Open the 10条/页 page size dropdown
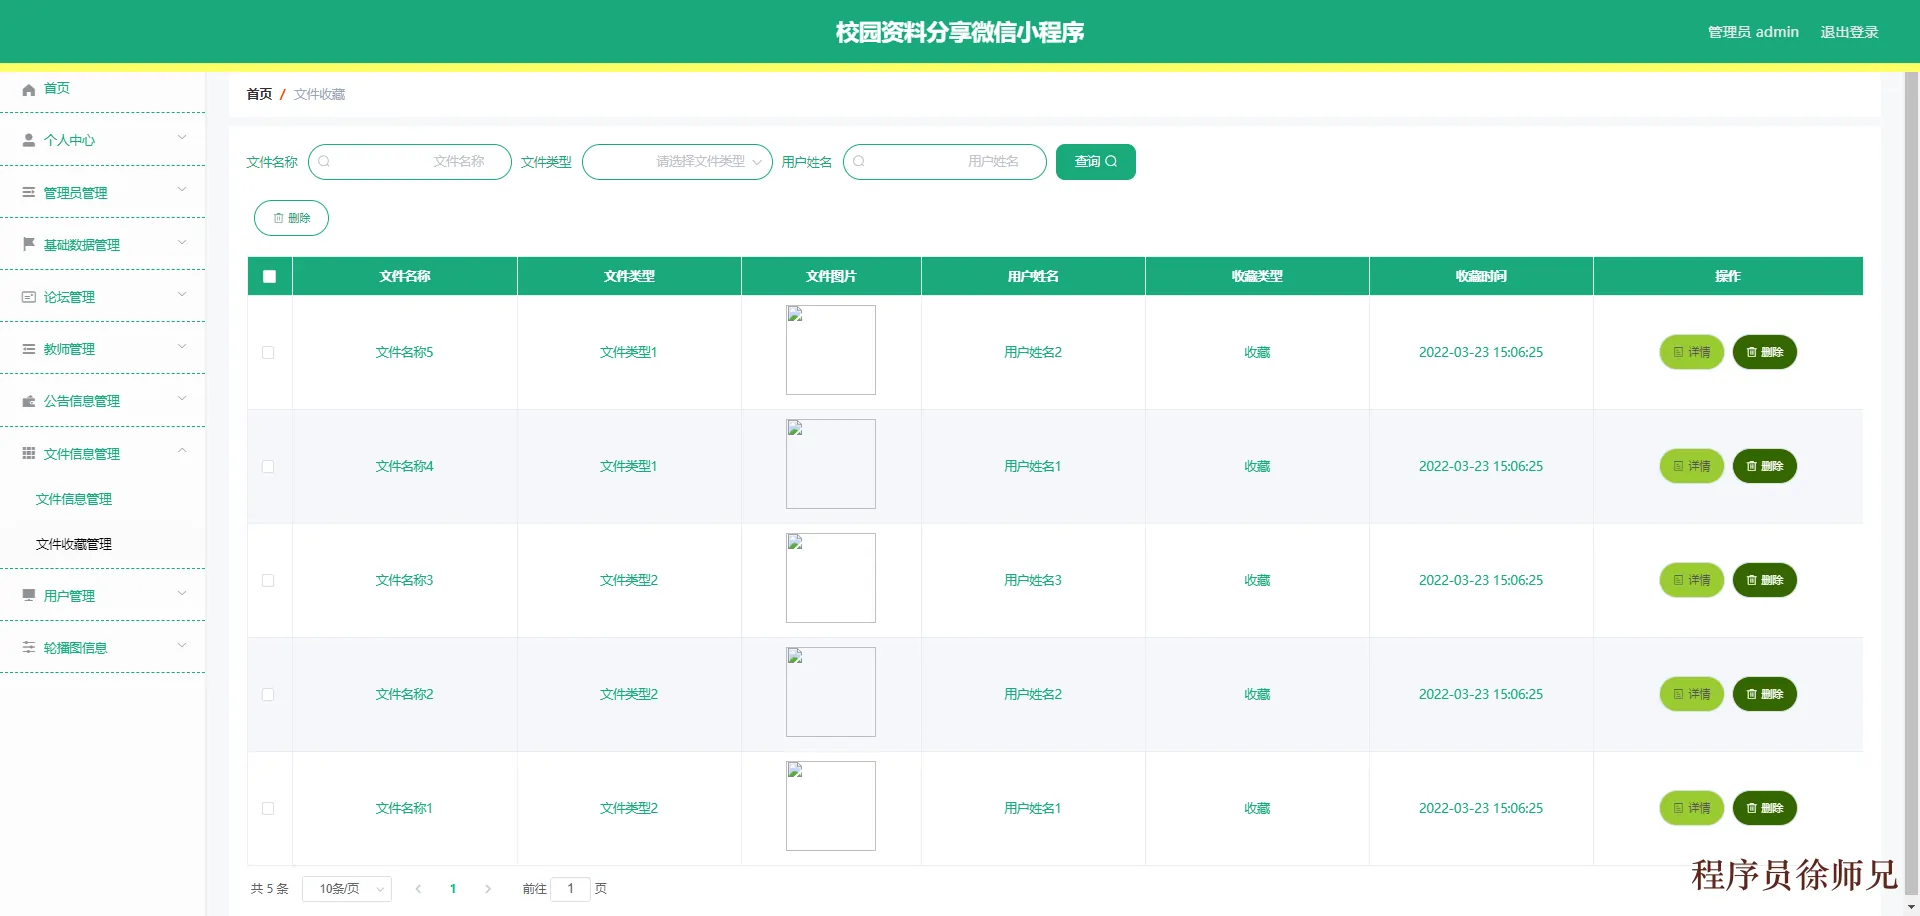 tap(347, 889)
